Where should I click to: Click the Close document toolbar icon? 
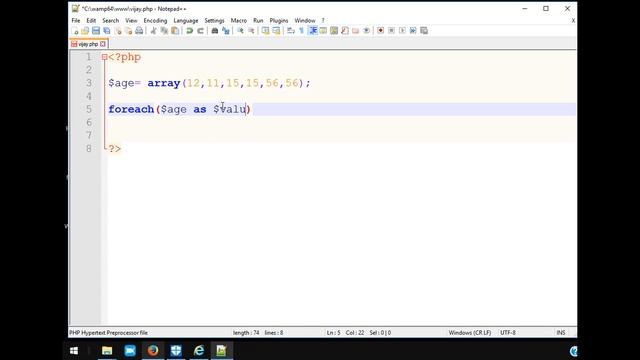pos(118,31)
